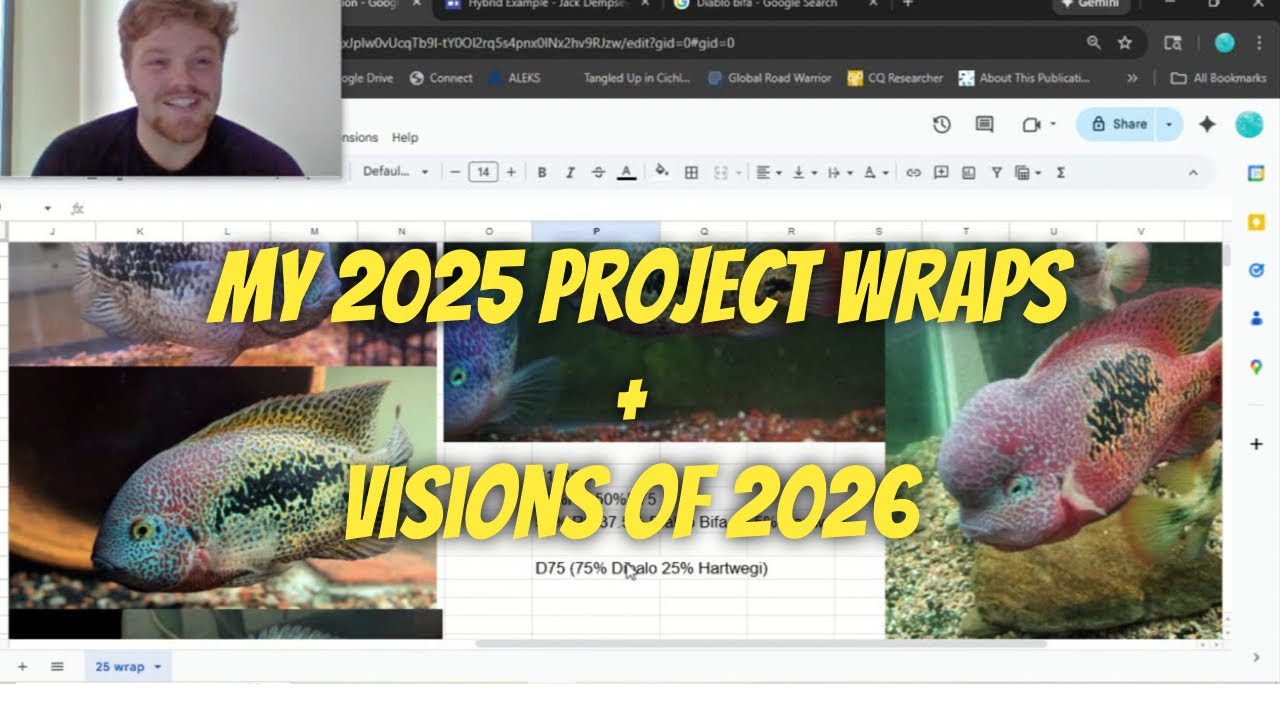Insert a comment toolbar icon

[x=941, y=172]
